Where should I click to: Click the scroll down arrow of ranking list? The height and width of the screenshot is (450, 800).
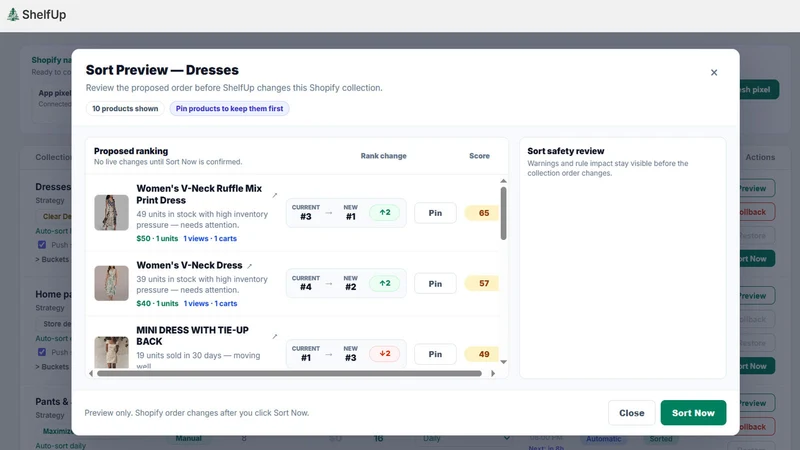tap(504, 362)
